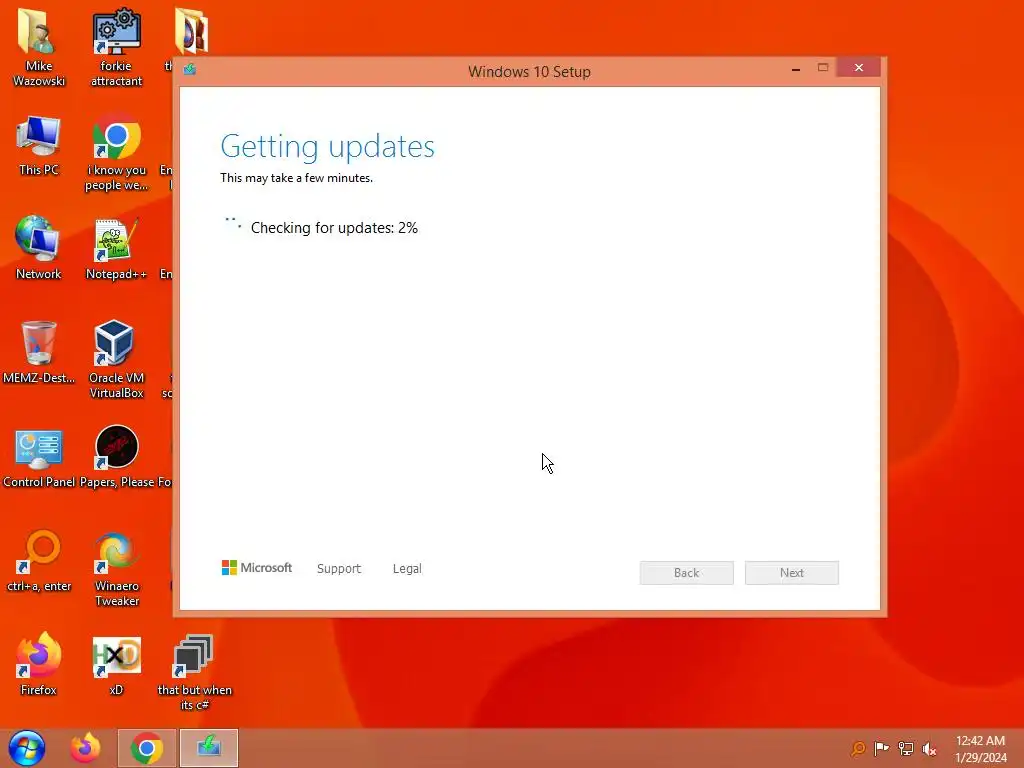Select Windows 10 Setup taskbar button
The width and height of the screenshot is (1024, 768).
coord(209,748)
